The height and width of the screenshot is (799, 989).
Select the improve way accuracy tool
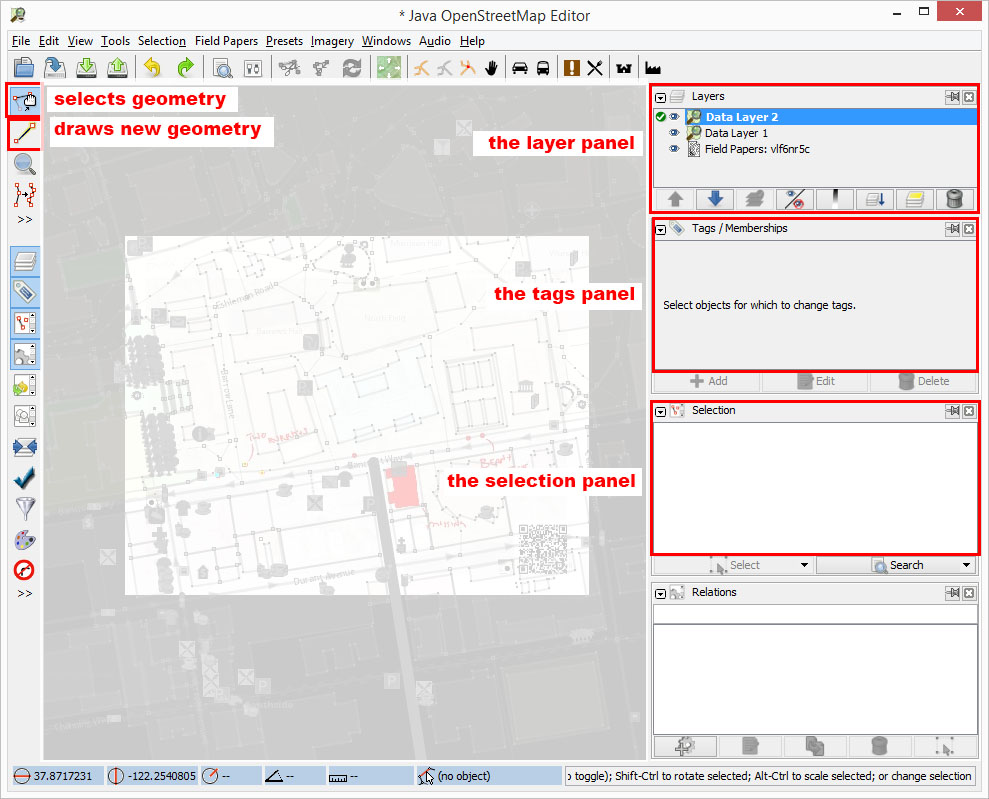pos(25,195)
